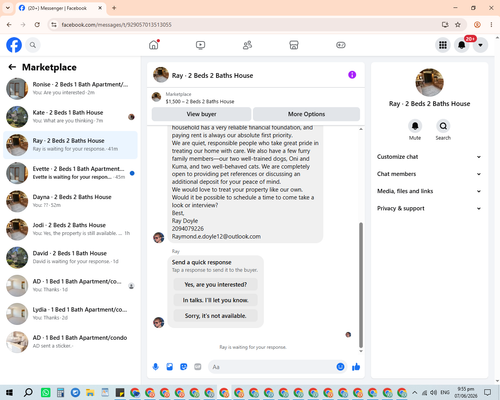500x400 pixels.
Task: Open WhatsApp from the taskbar
Action: point(46,392)
